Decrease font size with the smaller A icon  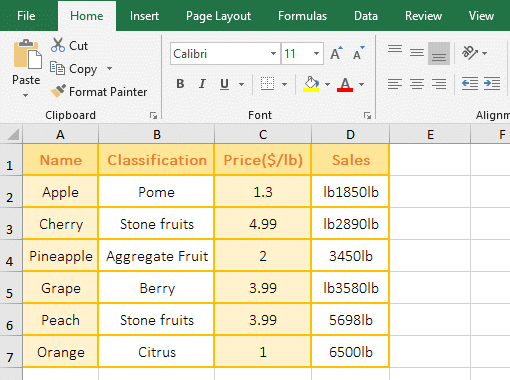click(x=358, y=53)
